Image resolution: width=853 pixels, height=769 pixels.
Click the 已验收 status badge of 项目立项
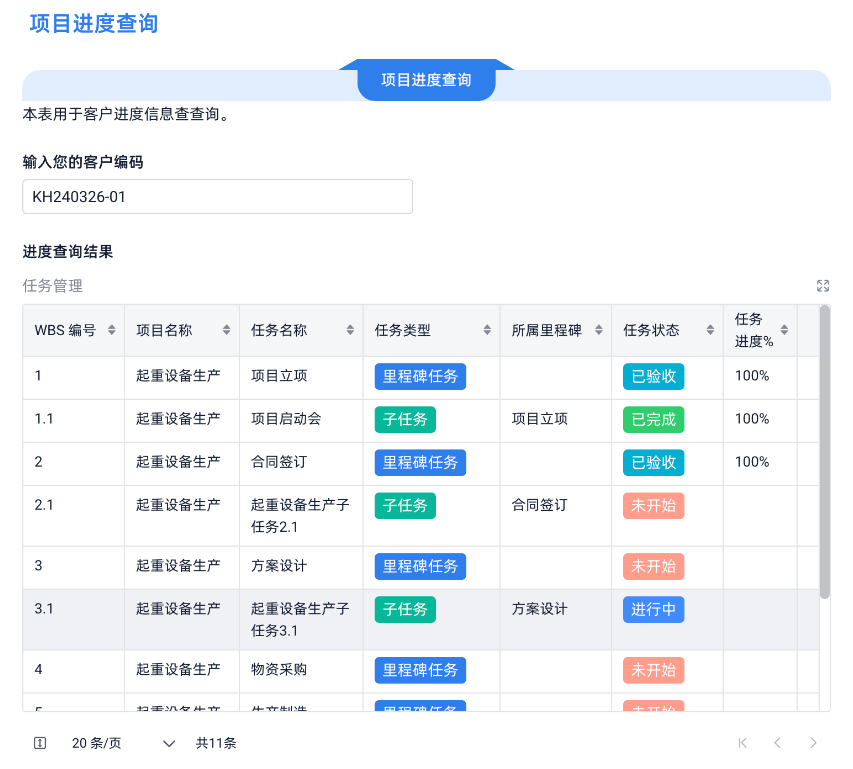(652, 377)
